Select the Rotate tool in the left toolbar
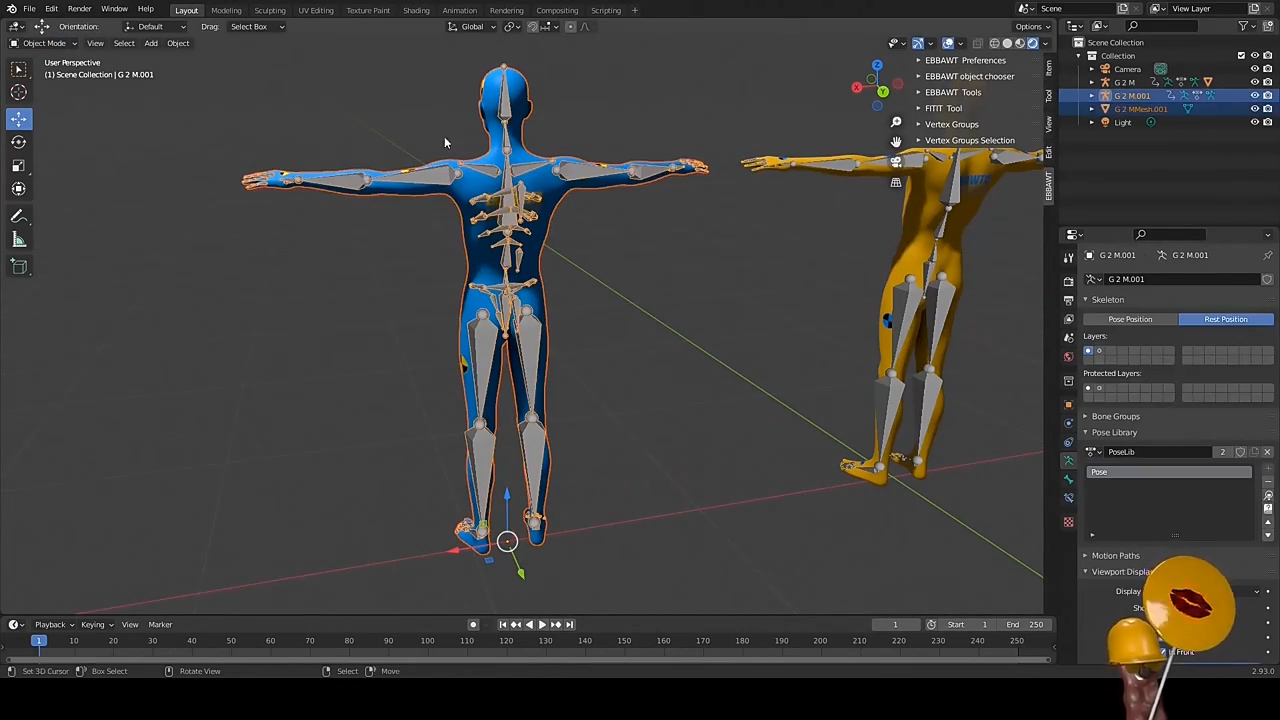The height and width of the screenshot is (720, 1280). (18, 142)
